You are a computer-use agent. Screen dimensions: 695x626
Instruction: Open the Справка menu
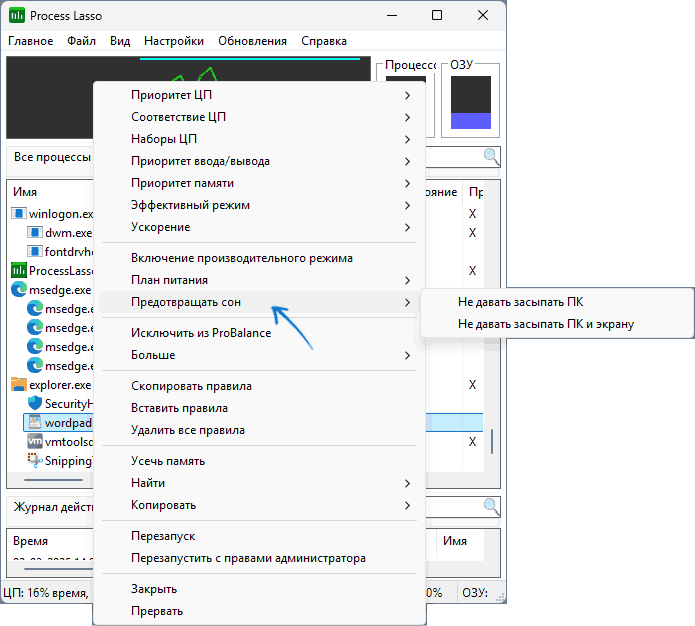(324, 41)
